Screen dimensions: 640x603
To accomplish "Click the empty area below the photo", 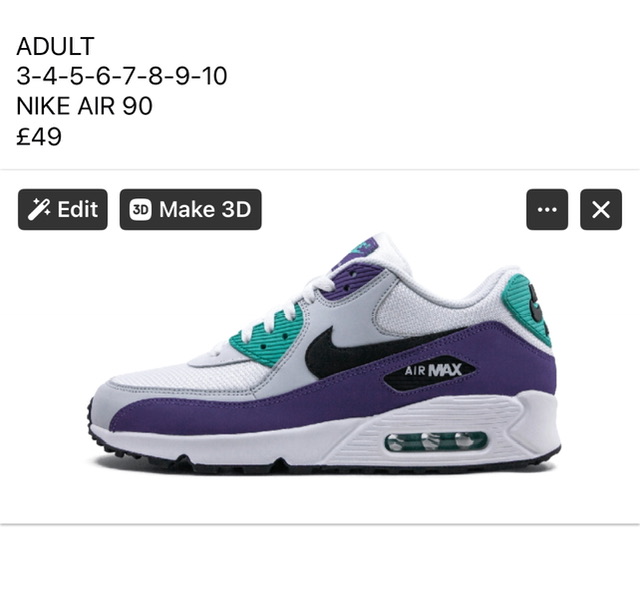I will (320, 563).
